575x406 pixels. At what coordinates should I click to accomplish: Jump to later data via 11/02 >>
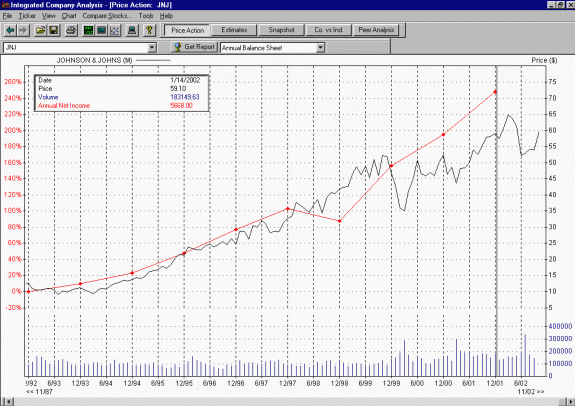(x=531, y=392)
